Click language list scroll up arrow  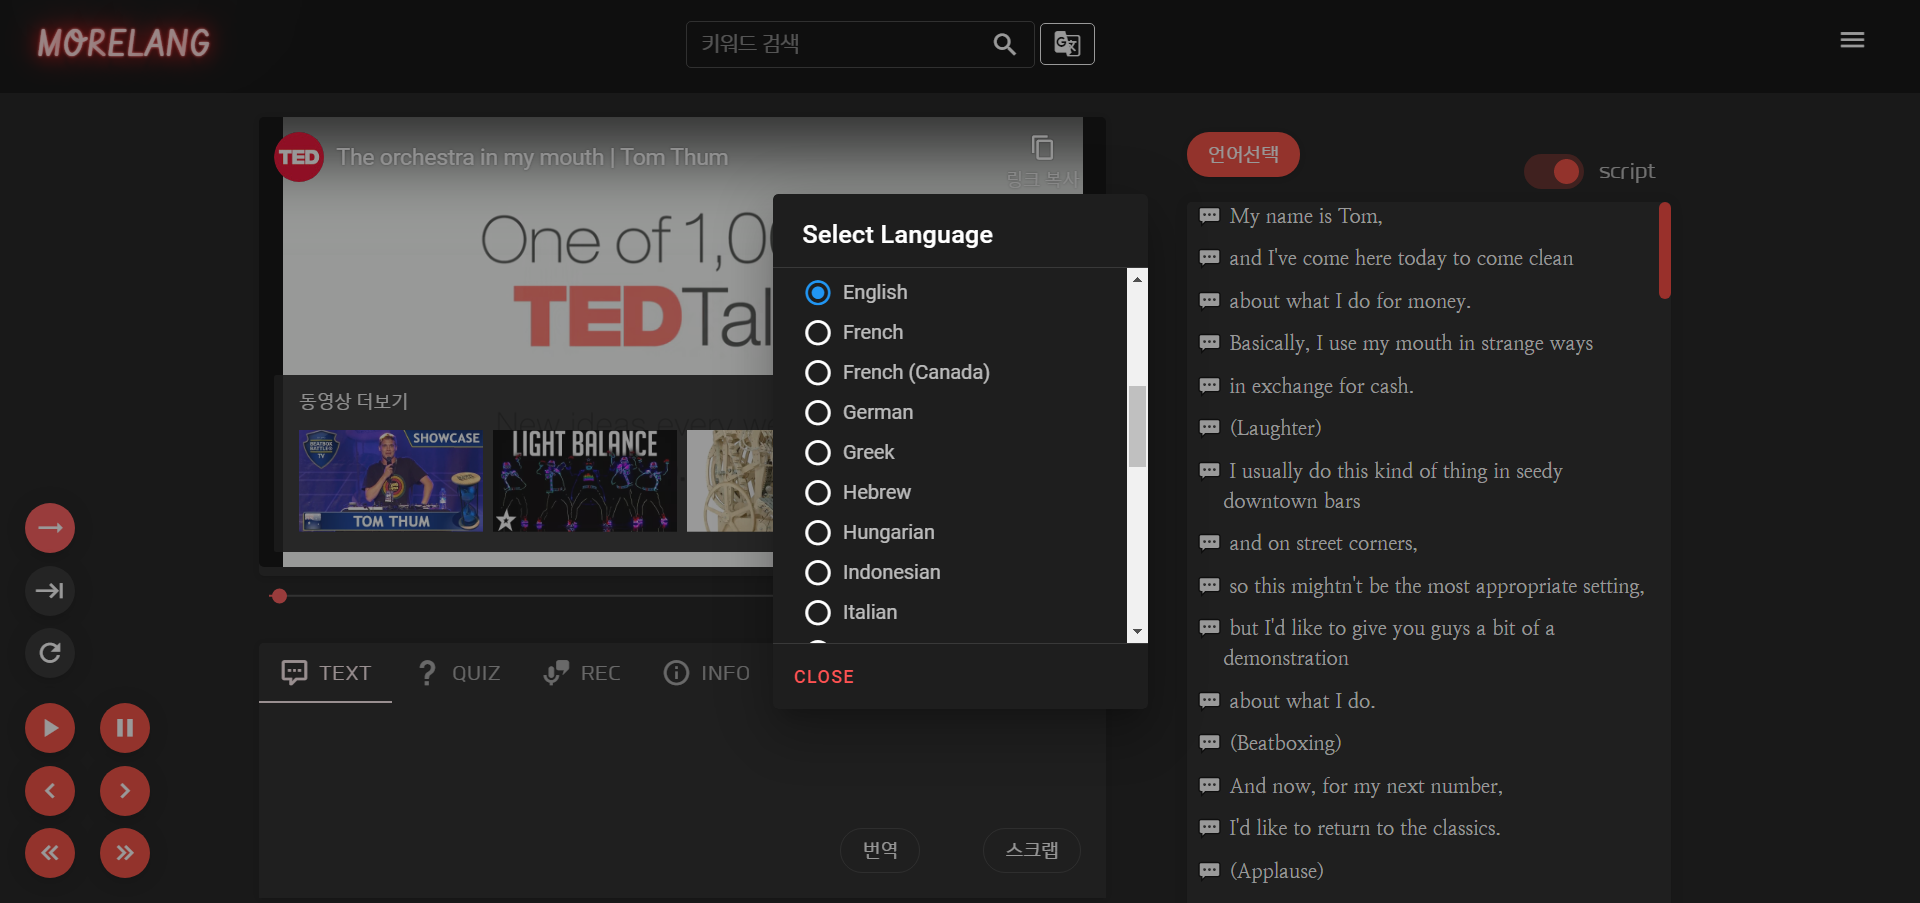tap(1137, 279)
